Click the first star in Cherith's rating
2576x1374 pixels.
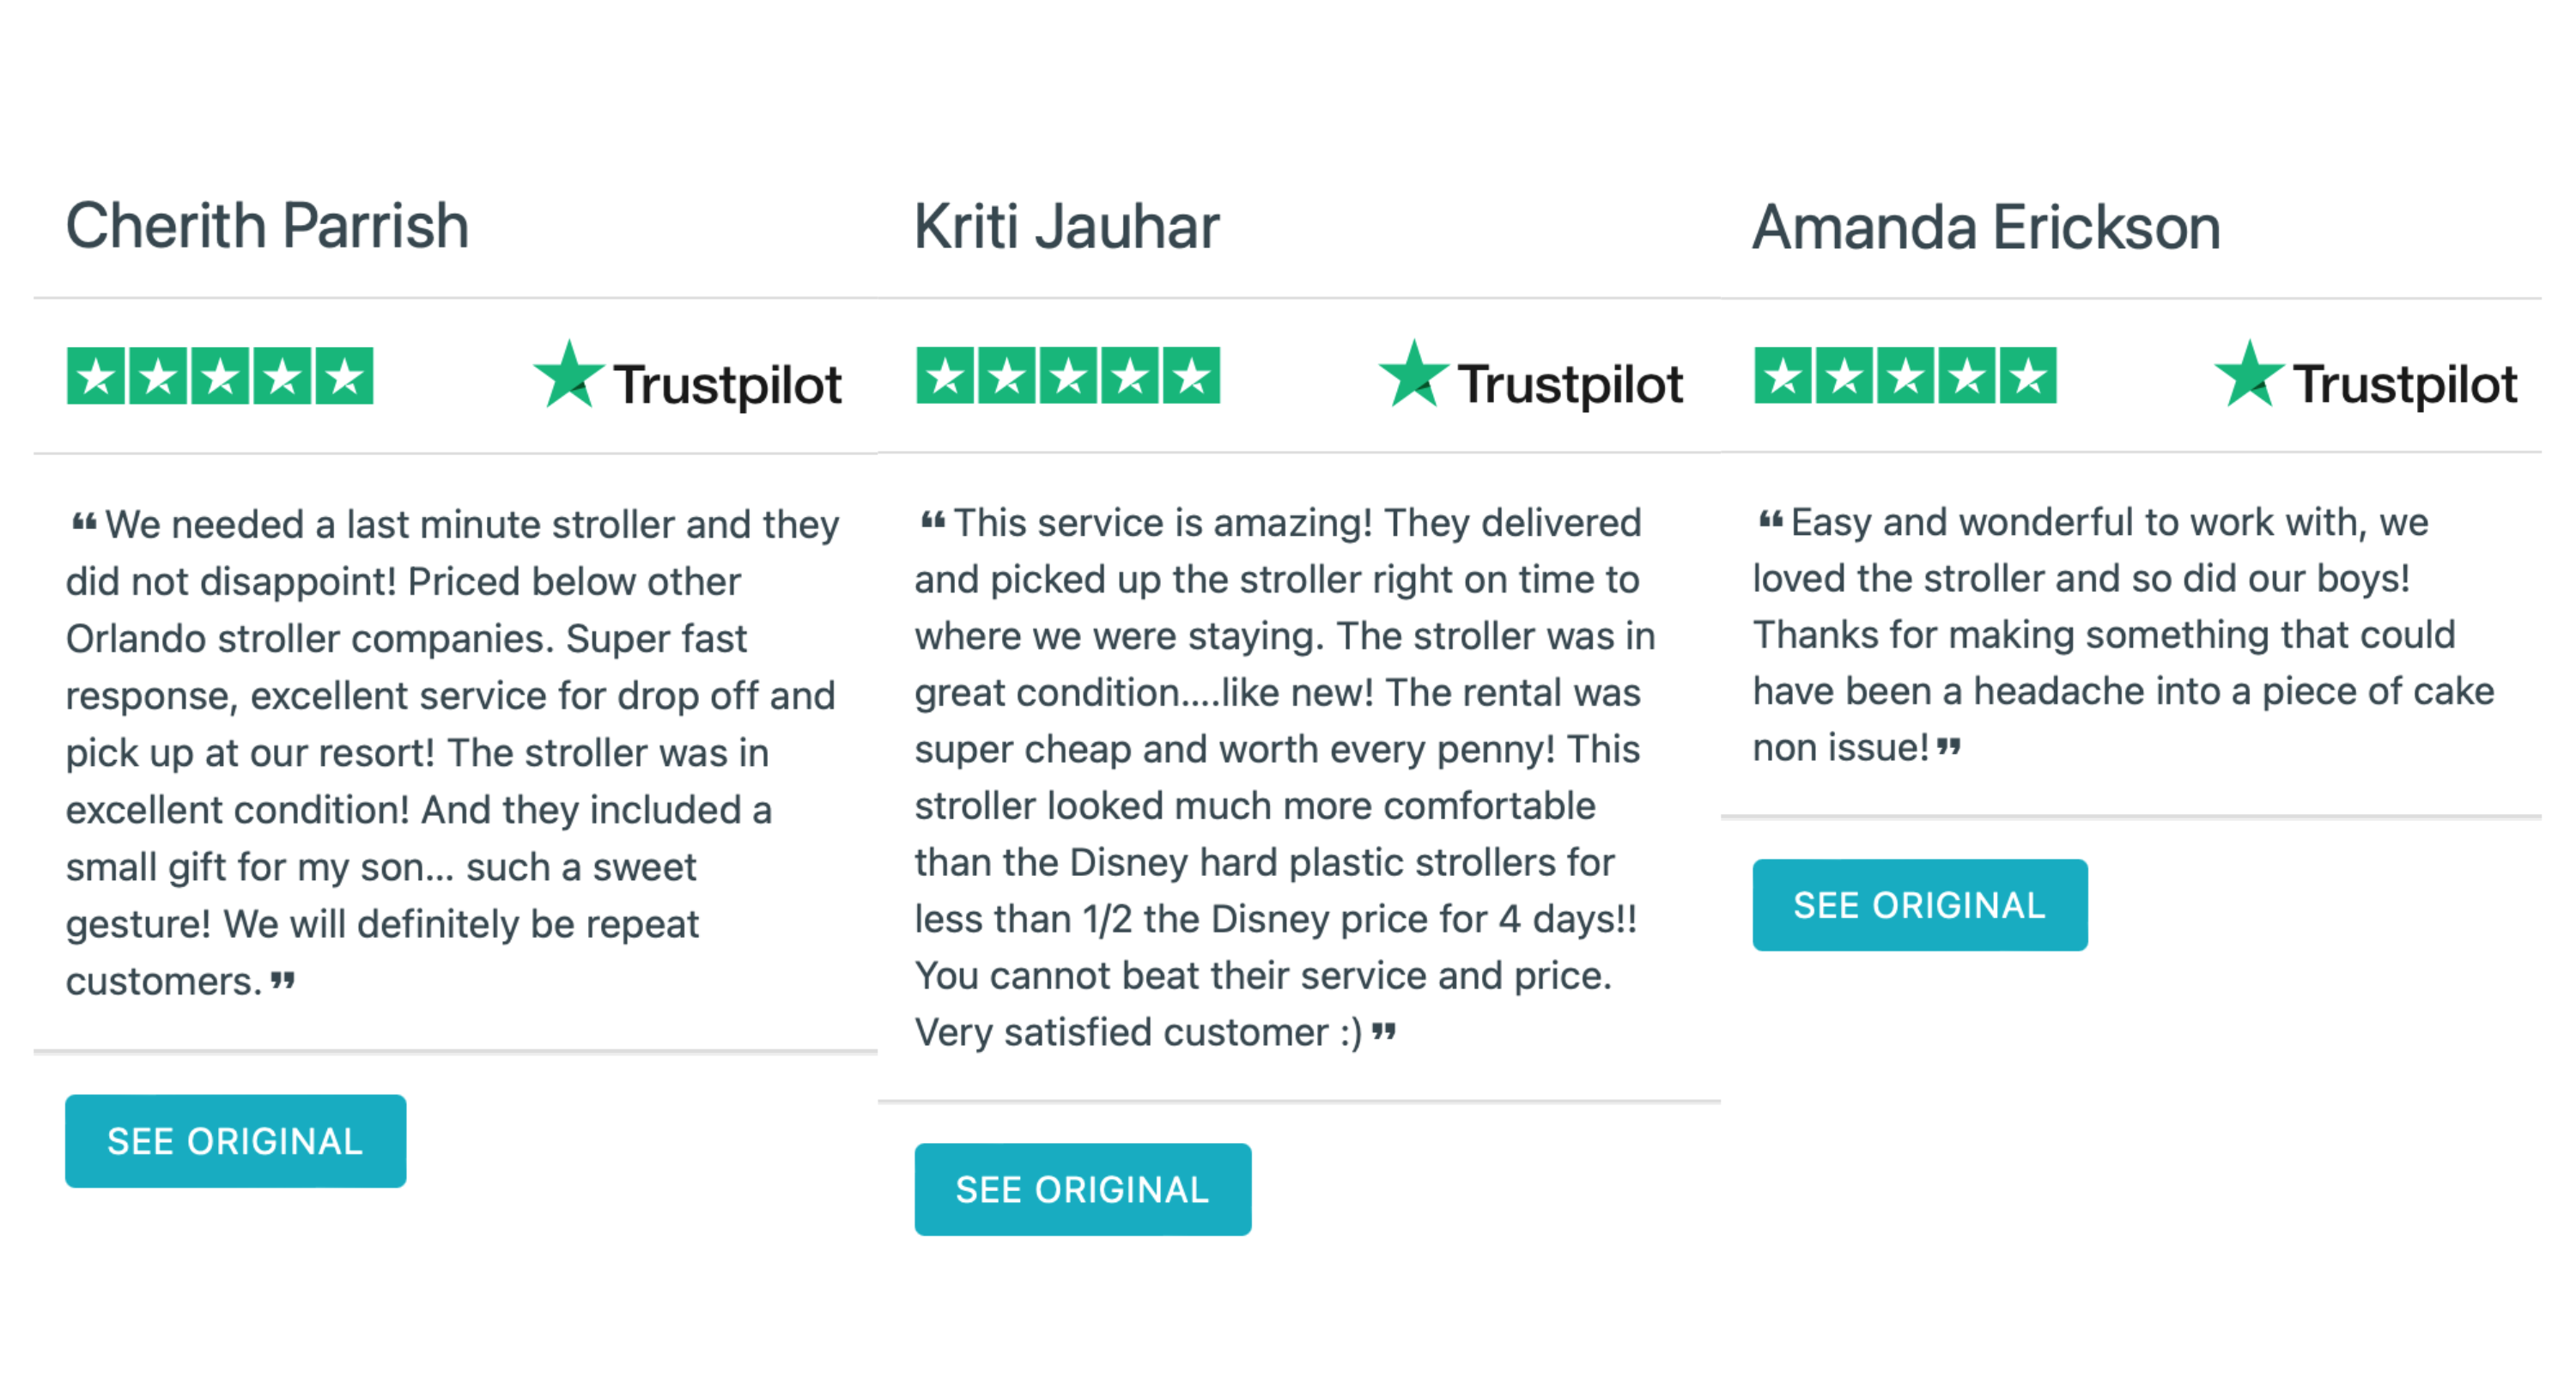pyautogui.click(x=97, y=376)
